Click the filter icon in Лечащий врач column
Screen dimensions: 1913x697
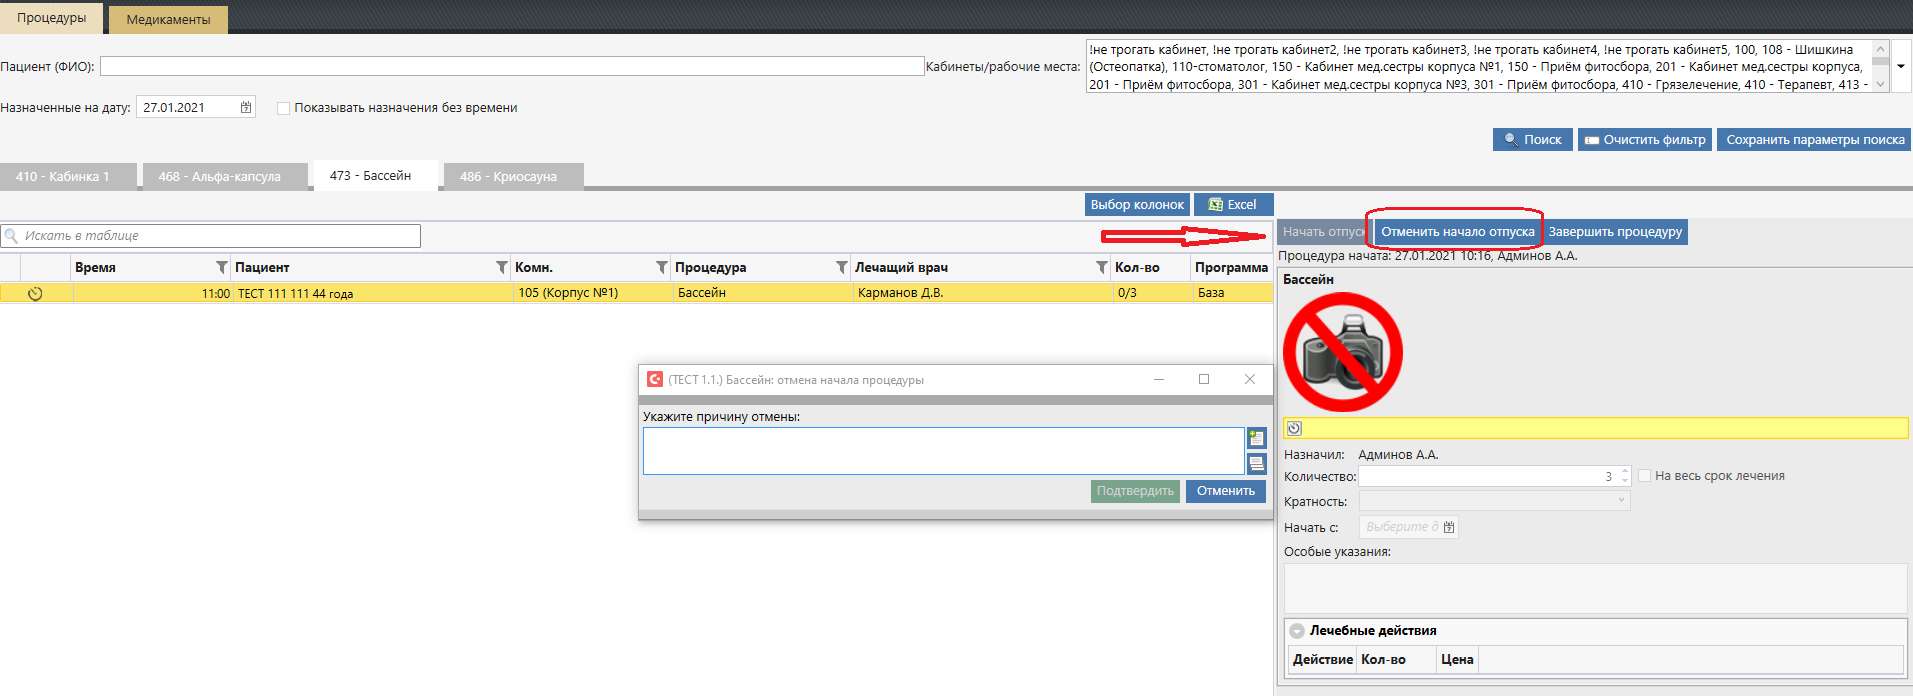tap(1102, 267)
